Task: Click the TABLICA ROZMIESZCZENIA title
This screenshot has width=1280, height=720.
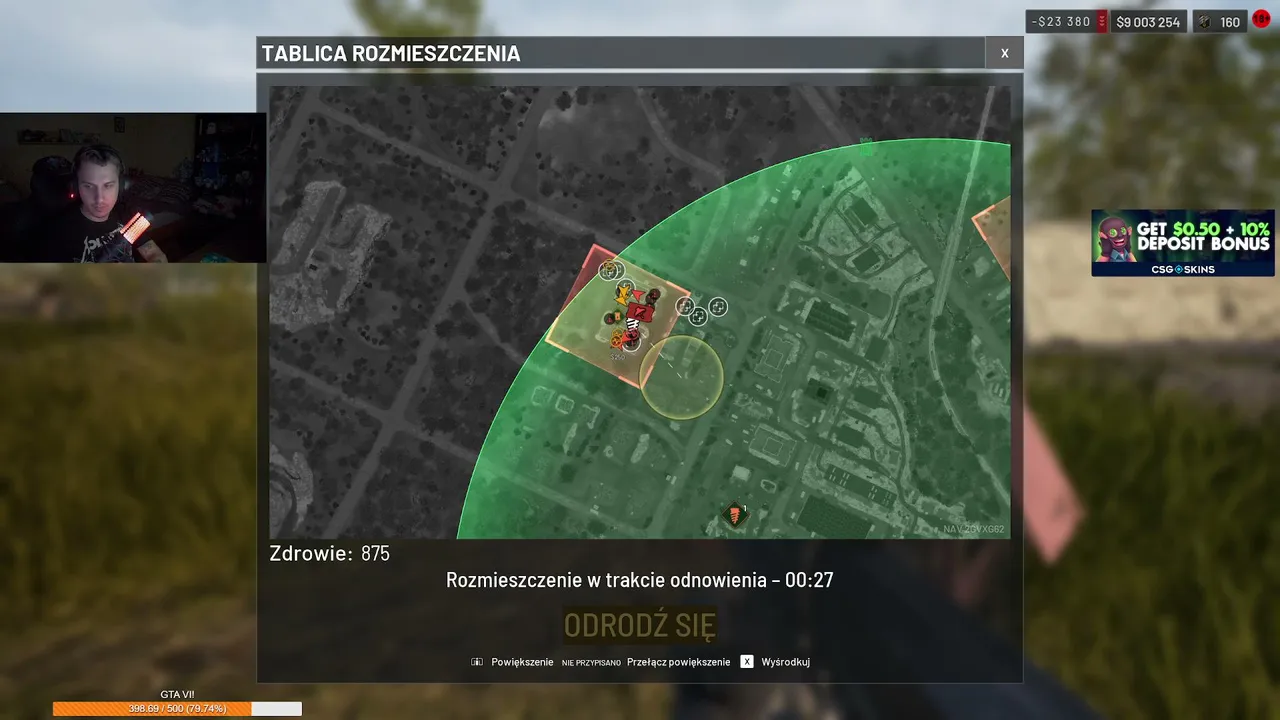Action: pyautogui.click(x=391, y=54)
